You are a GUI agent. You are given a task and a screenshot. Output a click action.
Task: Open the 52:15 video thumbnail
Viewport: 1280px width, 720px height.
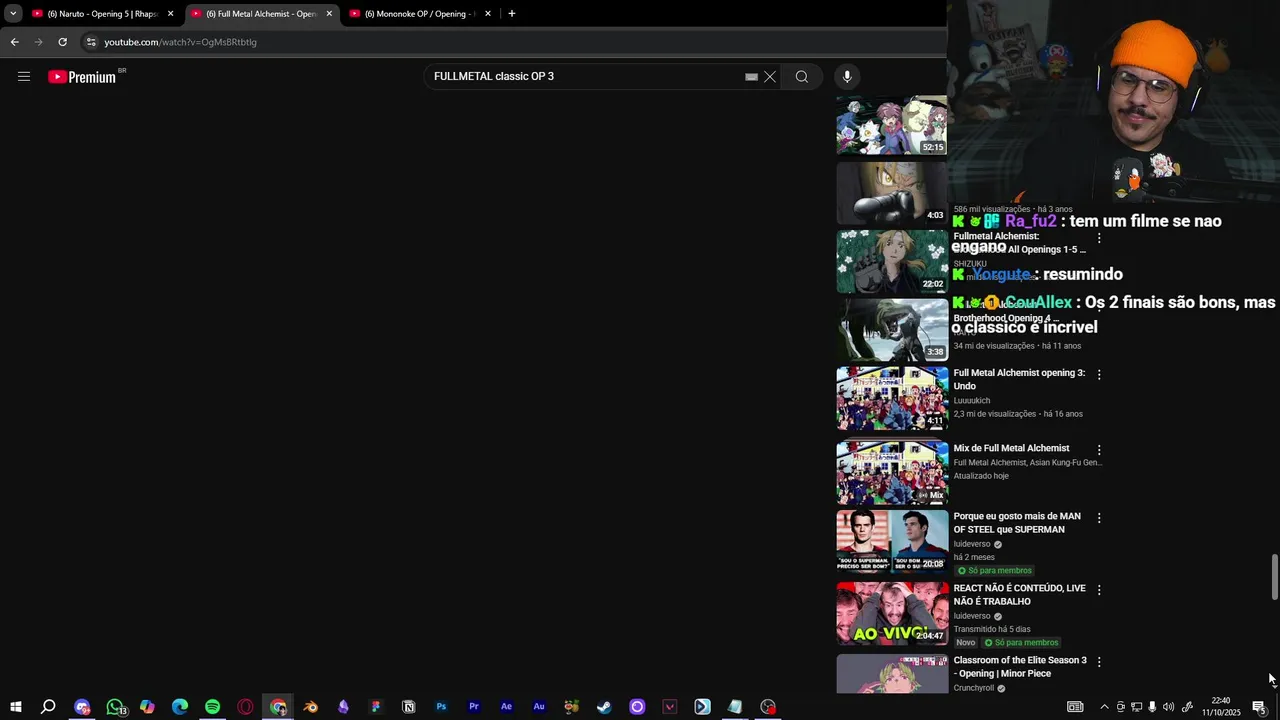click(892, 125)
